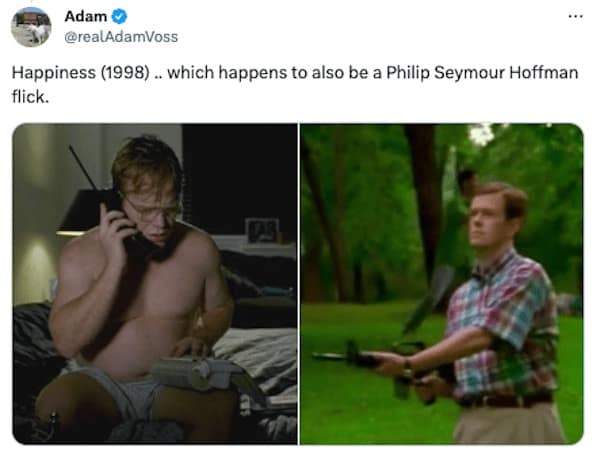This screenshot has width=600, height=460.
Task: Select the words Philip Seymour Hoffman
Action: coord(482,73)
